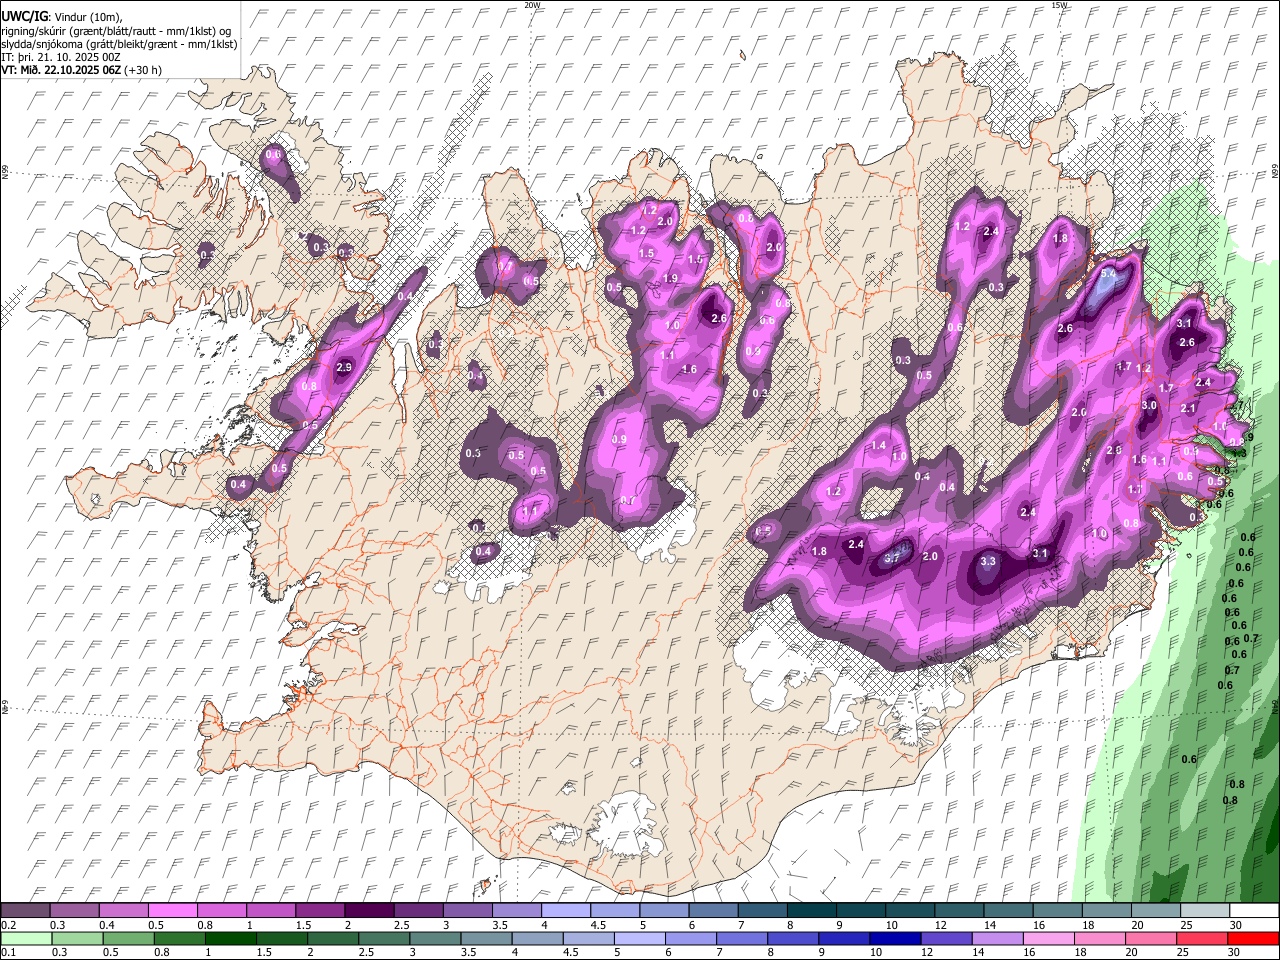Screen dimensions: 1280x960
Task: Click the 3.3 snowfall value on the map
Action: pos(988,562)
